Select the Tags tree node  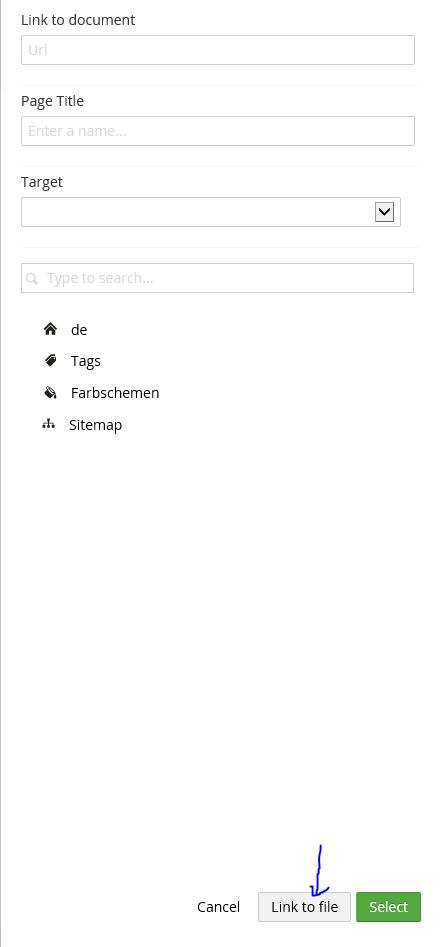click(86, 361)
